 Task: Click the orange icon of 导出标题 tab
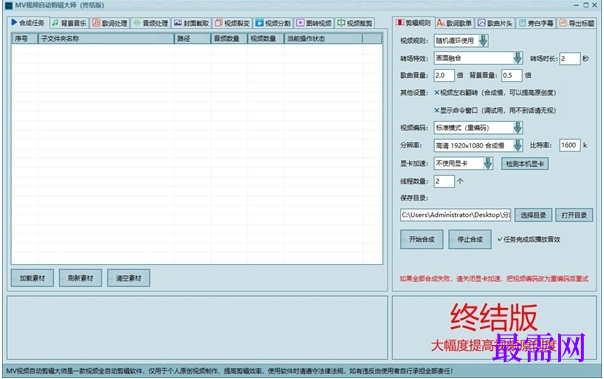point(563,23)
